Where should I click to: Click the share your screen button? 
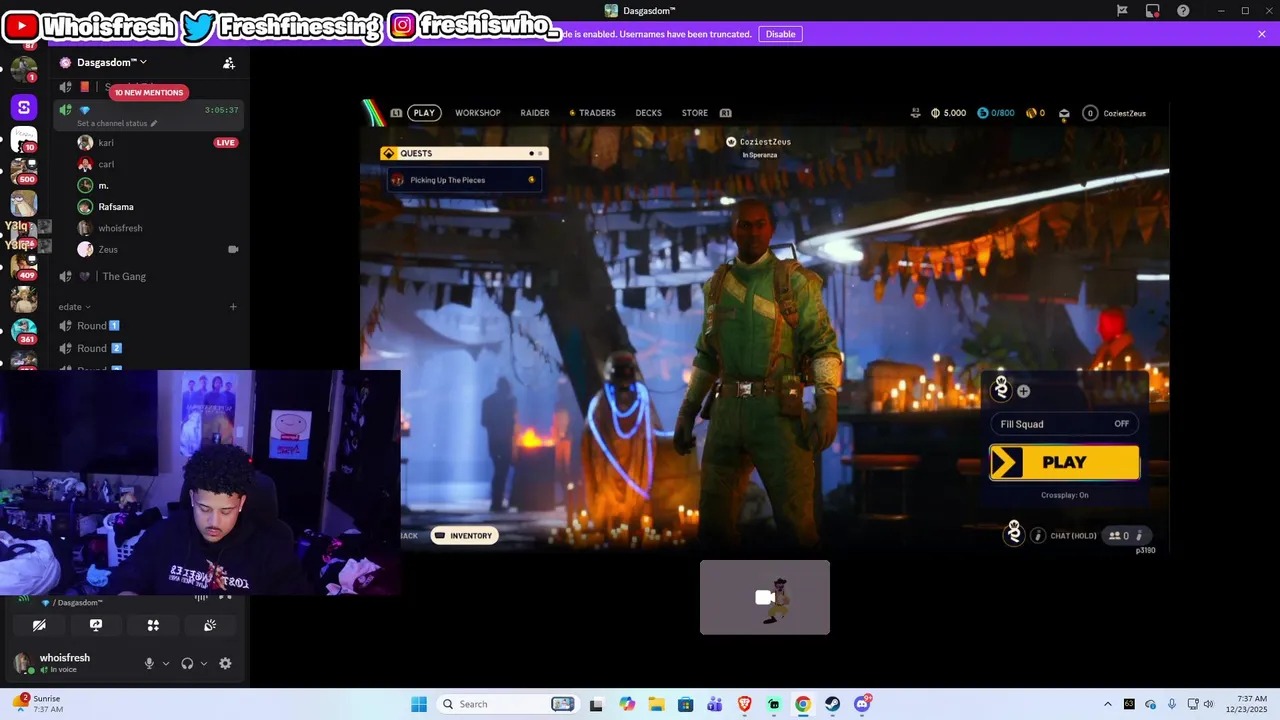[96, 625]
